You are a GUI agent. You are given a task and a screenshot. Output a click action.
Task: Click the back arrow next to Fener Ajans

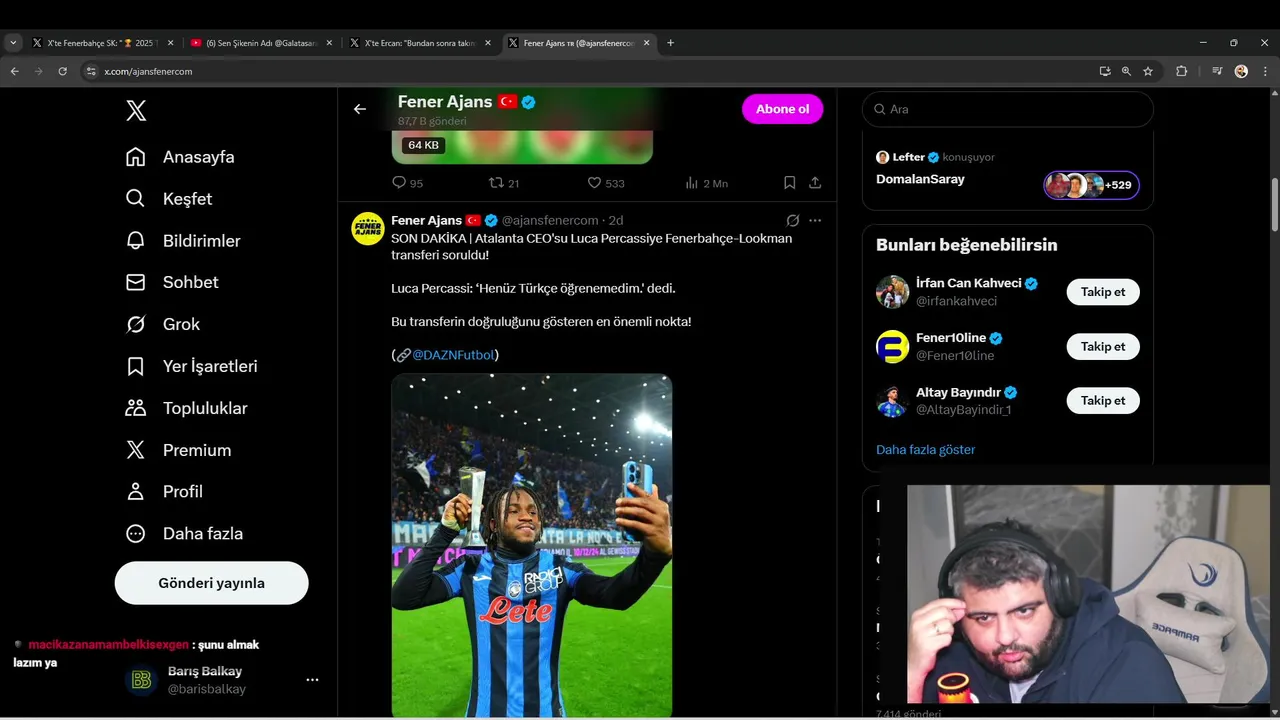point(360,109)
